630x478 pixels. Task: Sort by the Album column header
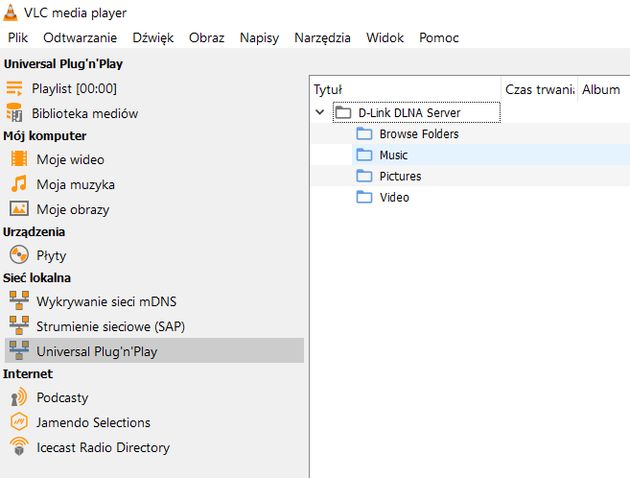[604, 89]
